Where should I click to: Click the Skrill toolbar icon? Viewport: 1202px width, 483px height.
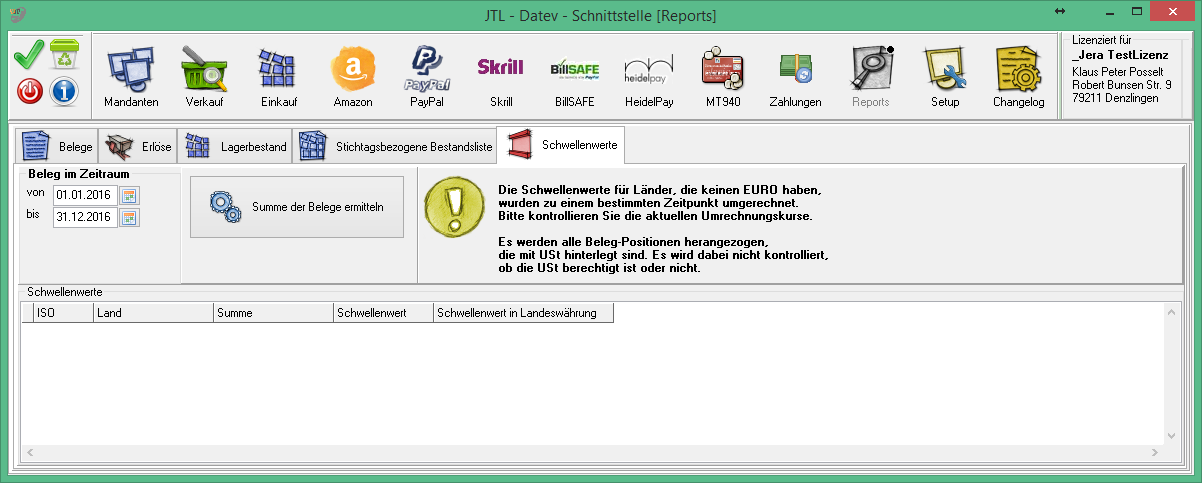[501, 76]
